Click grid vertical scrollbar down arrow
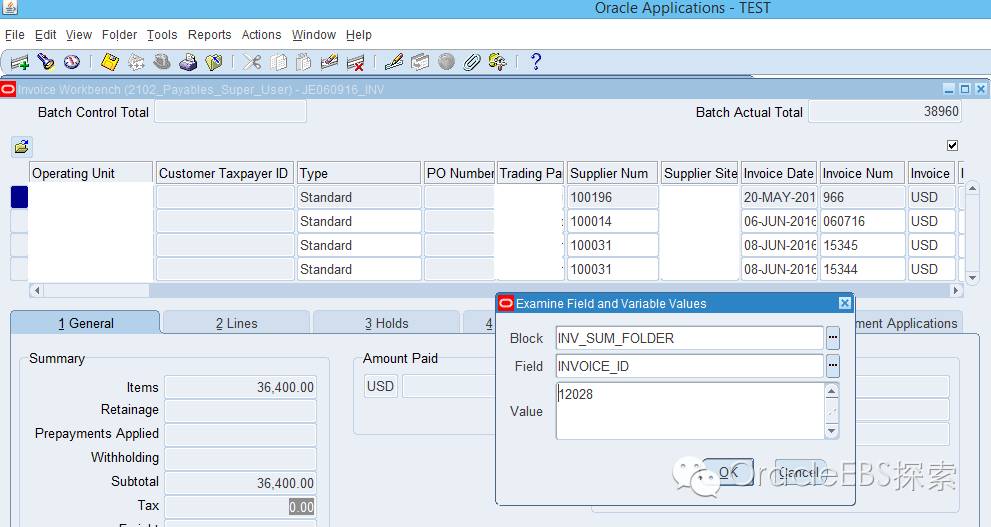 pyautogui.click(x=972, y=277)
